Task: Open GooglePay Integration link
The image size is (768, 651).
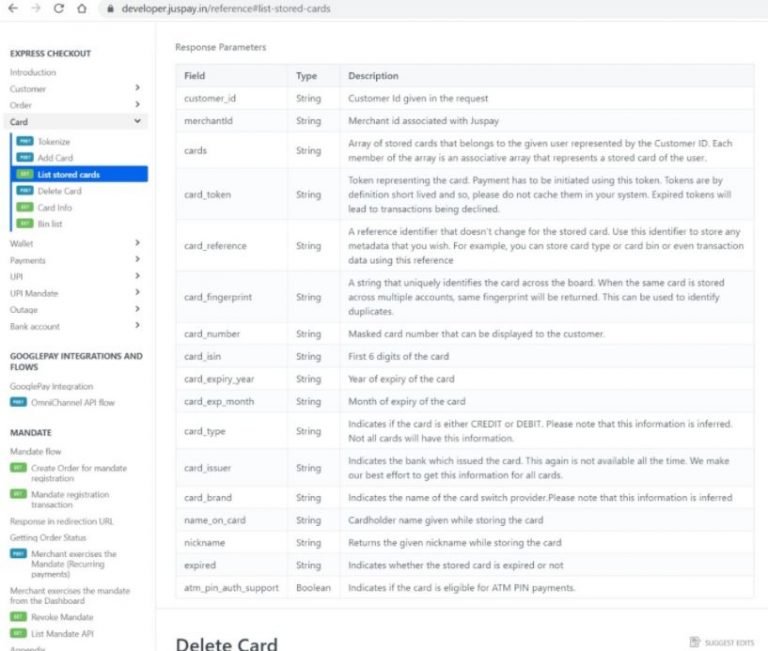Action: (51, 386)
